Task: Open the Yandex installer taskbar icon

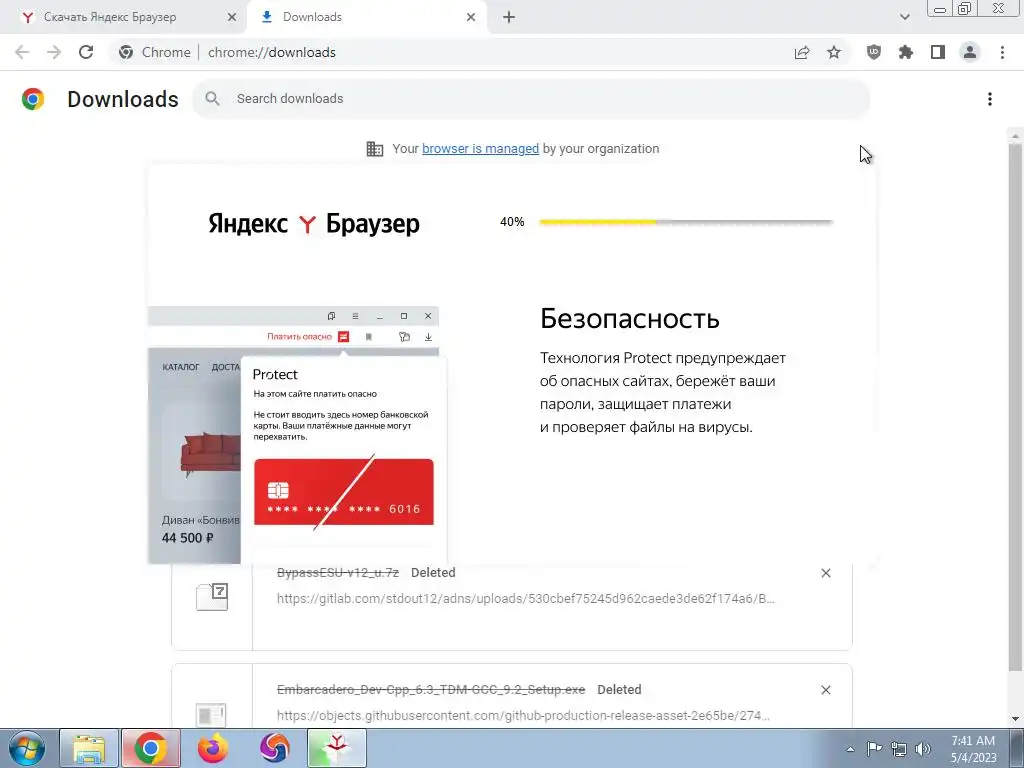Action: click(337, 748)
